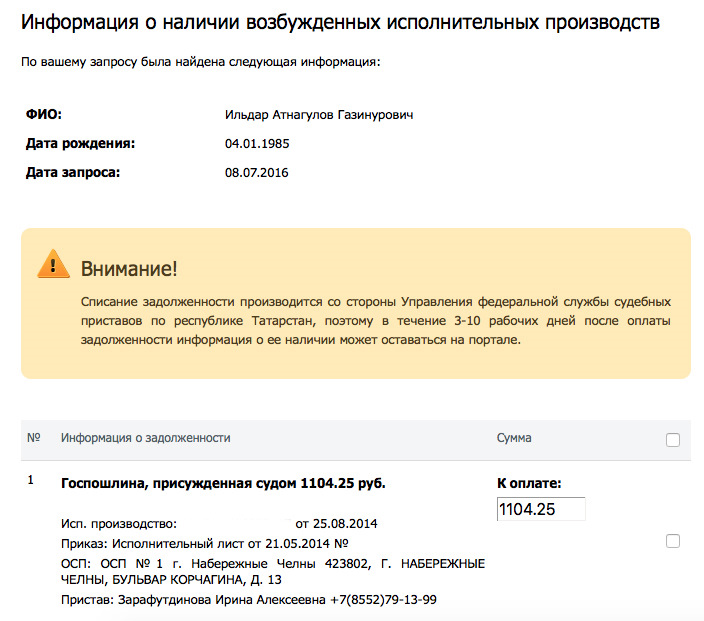704x621 pixels.
Task: Click the 'К оплате:' label
Action: click(x=529, y=484)
